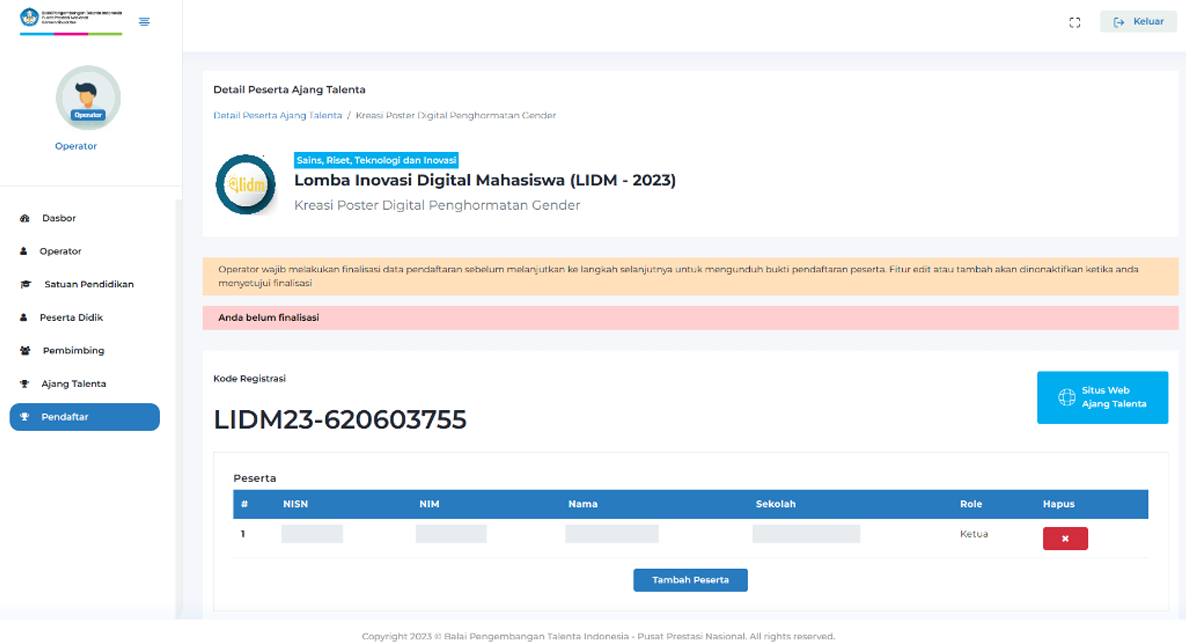Click the Ketua role cell
Screen dimensions: 1186x644
click(973, 534)
